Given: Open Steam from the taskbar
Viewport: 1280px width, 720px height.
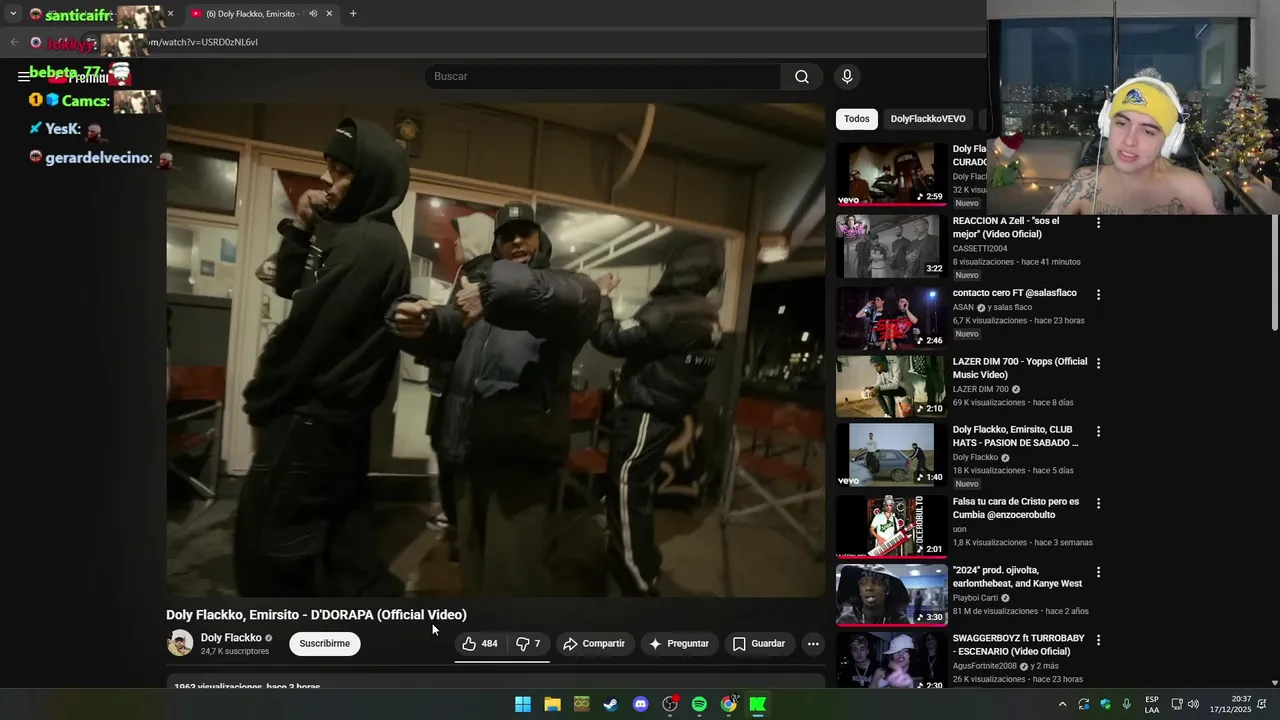Looking at the screenshot, I should [610, 705].
